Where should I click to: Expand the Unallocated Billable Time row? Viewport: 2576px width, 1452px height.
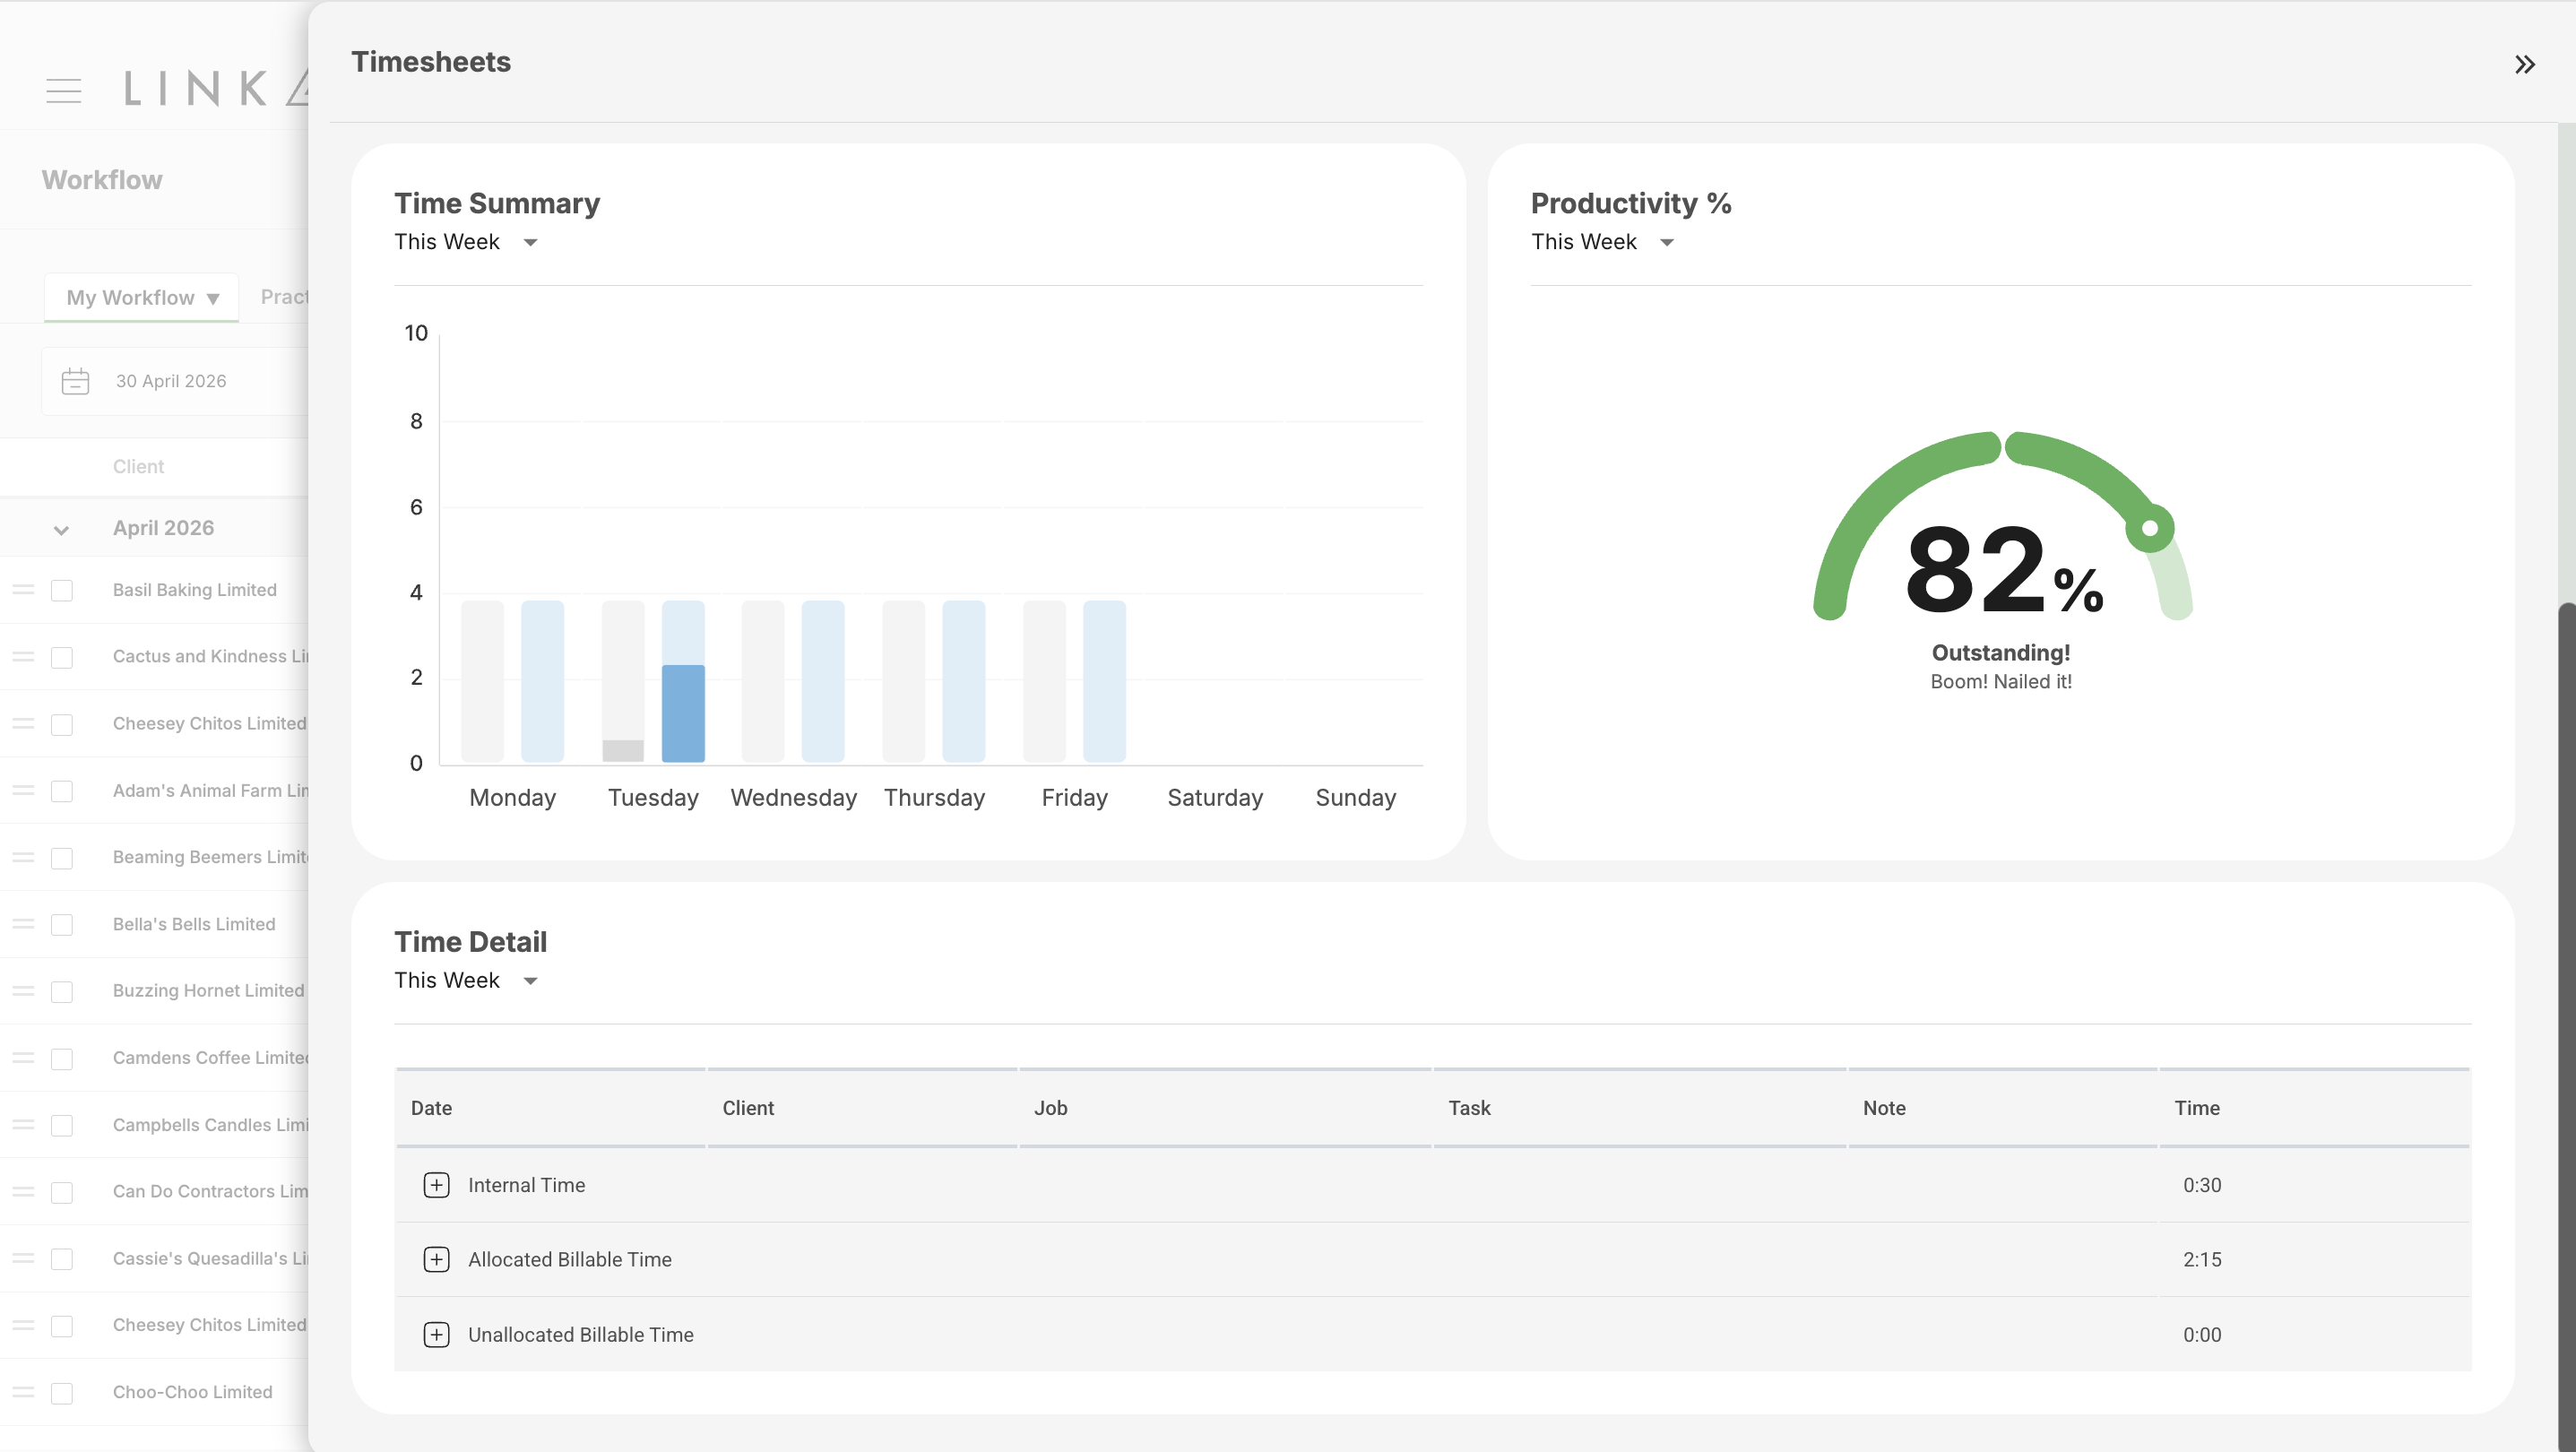coord(436,1335)
